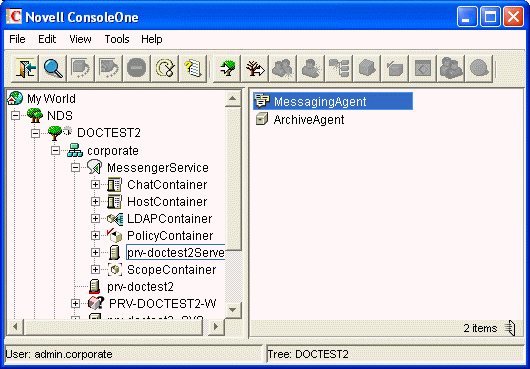Click the green tree NDS Authenticate icon

pyautogui.click(x=227, y=69)
